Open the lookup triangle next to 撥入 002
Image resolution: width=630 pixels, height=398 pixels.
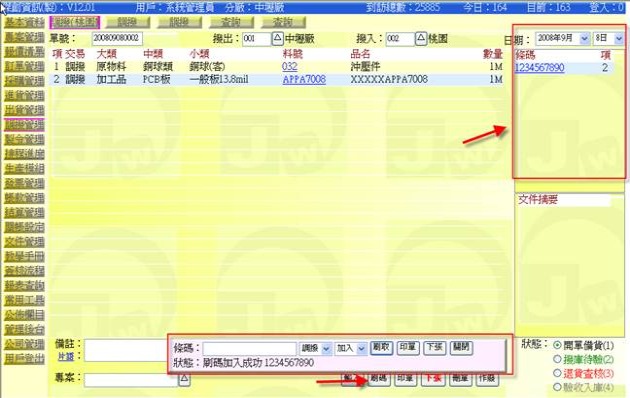point(421,39)
